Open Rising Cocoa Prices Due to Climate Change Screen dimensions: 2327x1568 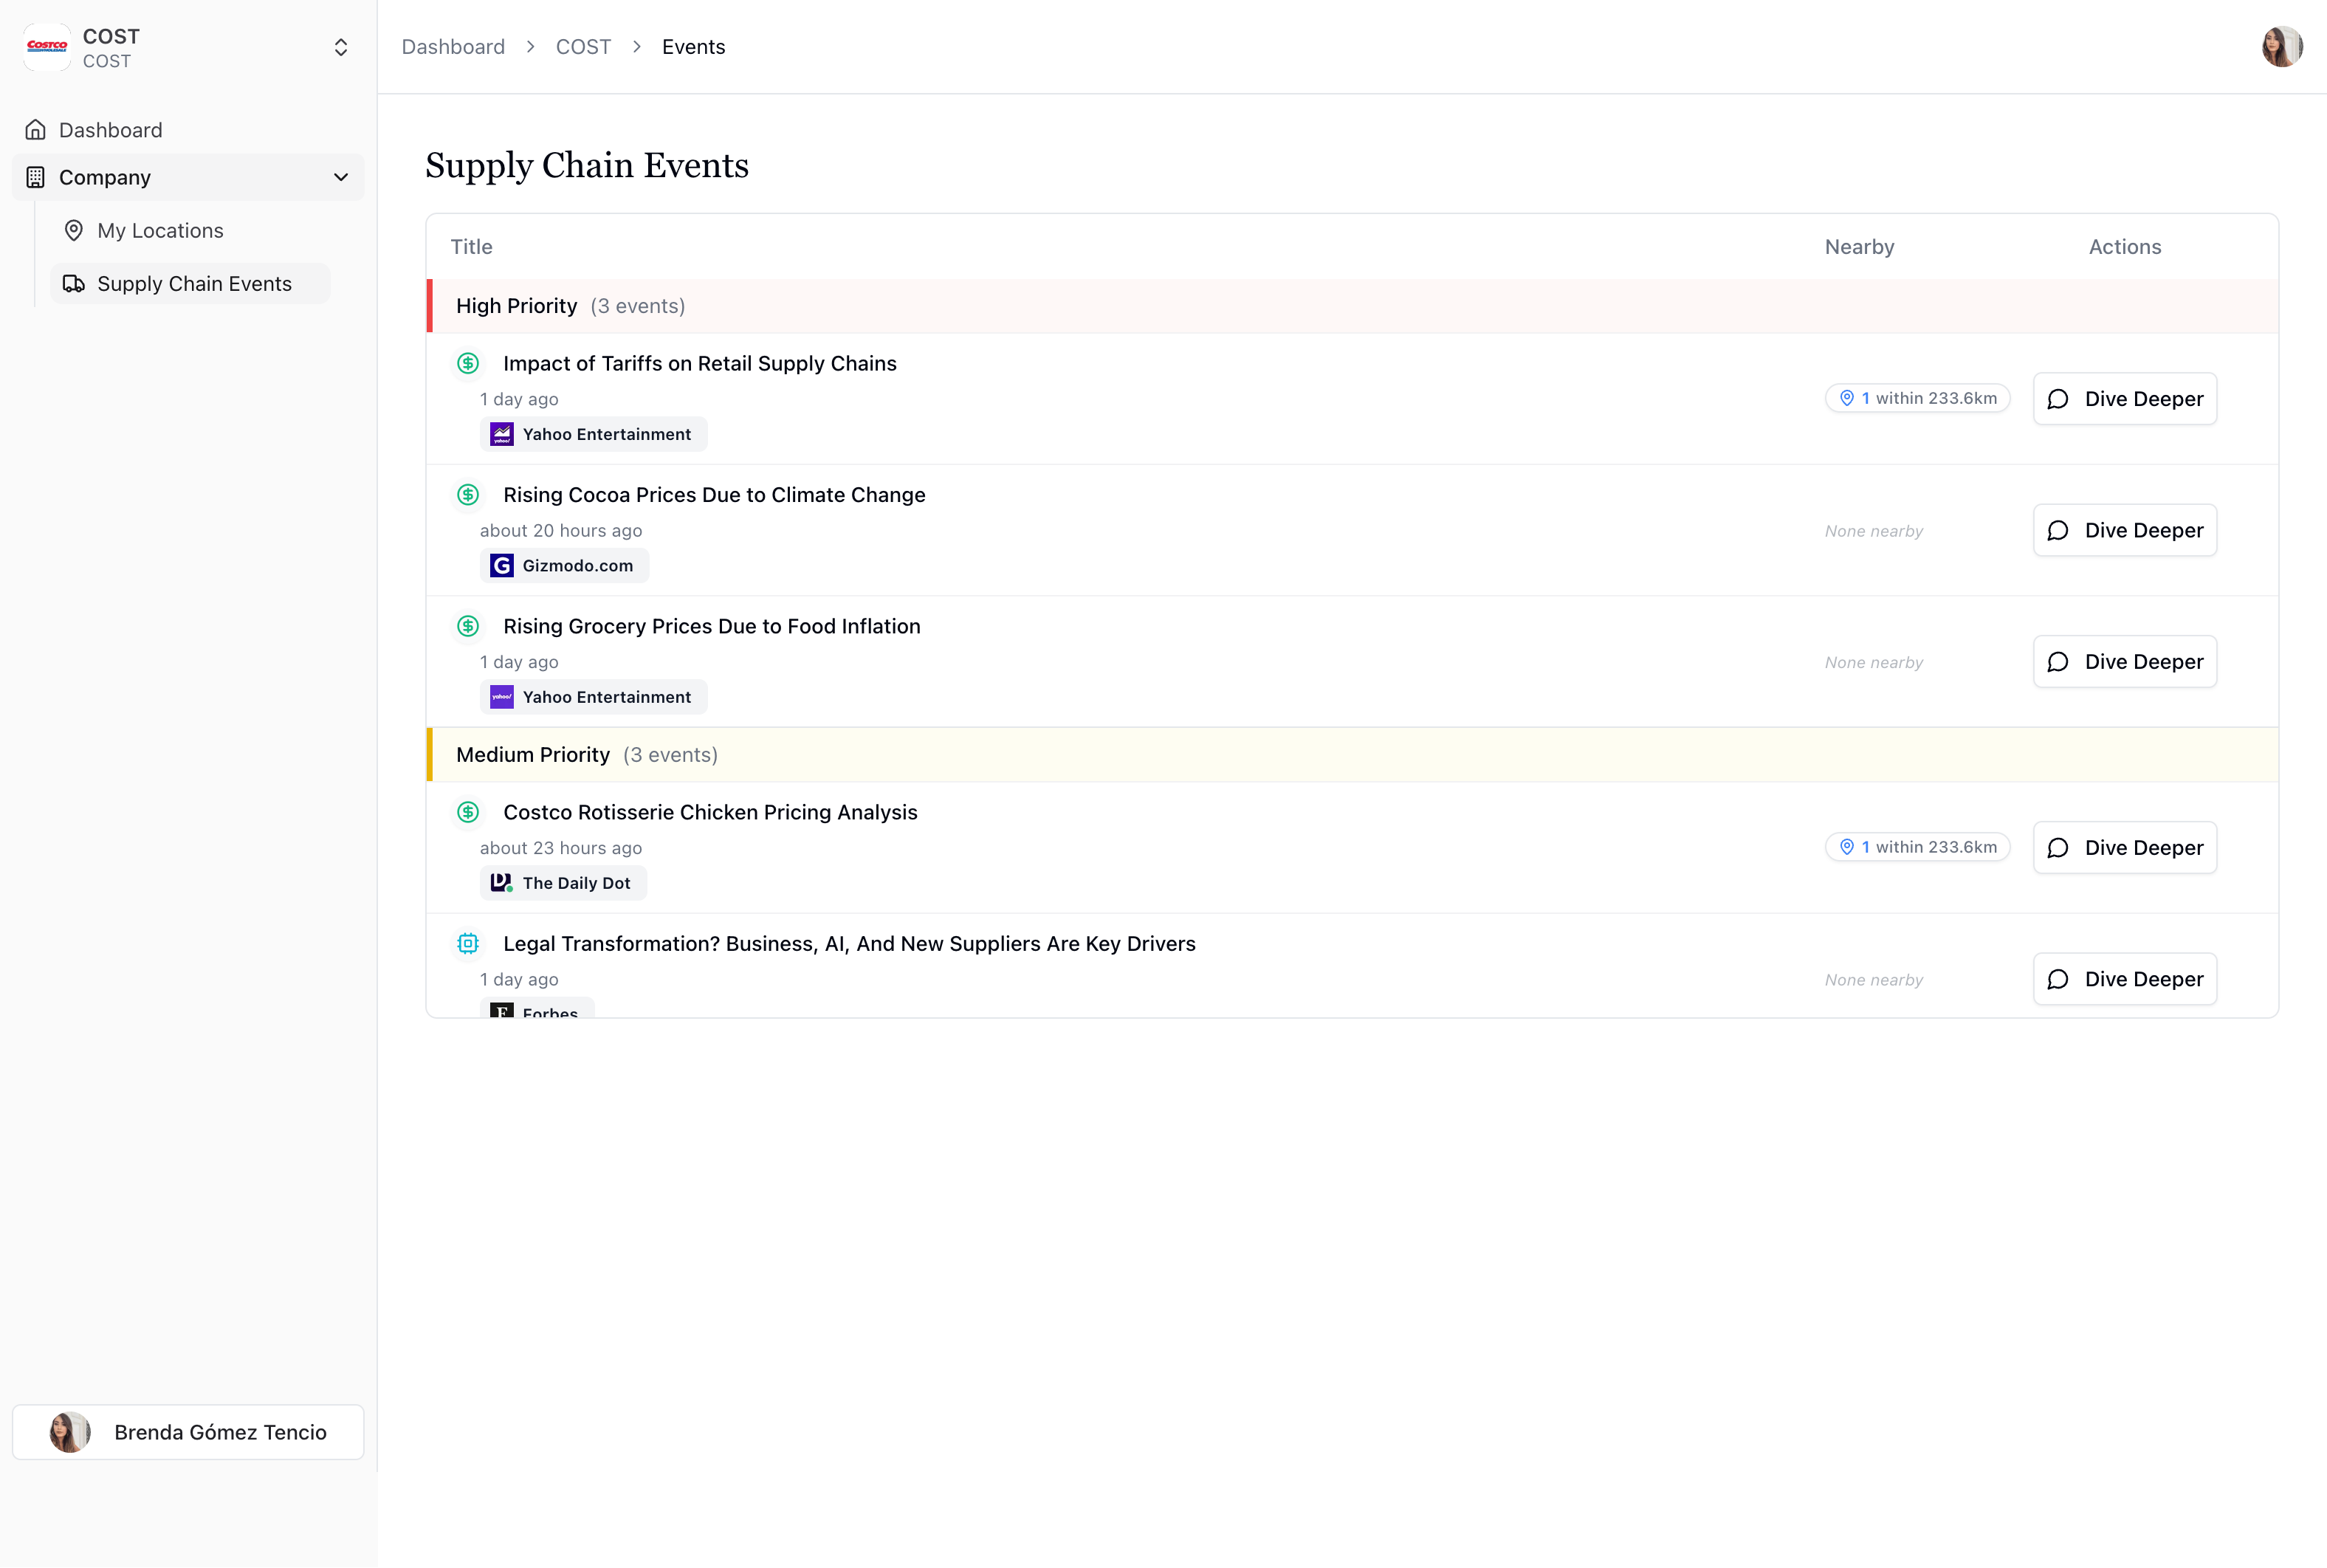tap(714, 495)
